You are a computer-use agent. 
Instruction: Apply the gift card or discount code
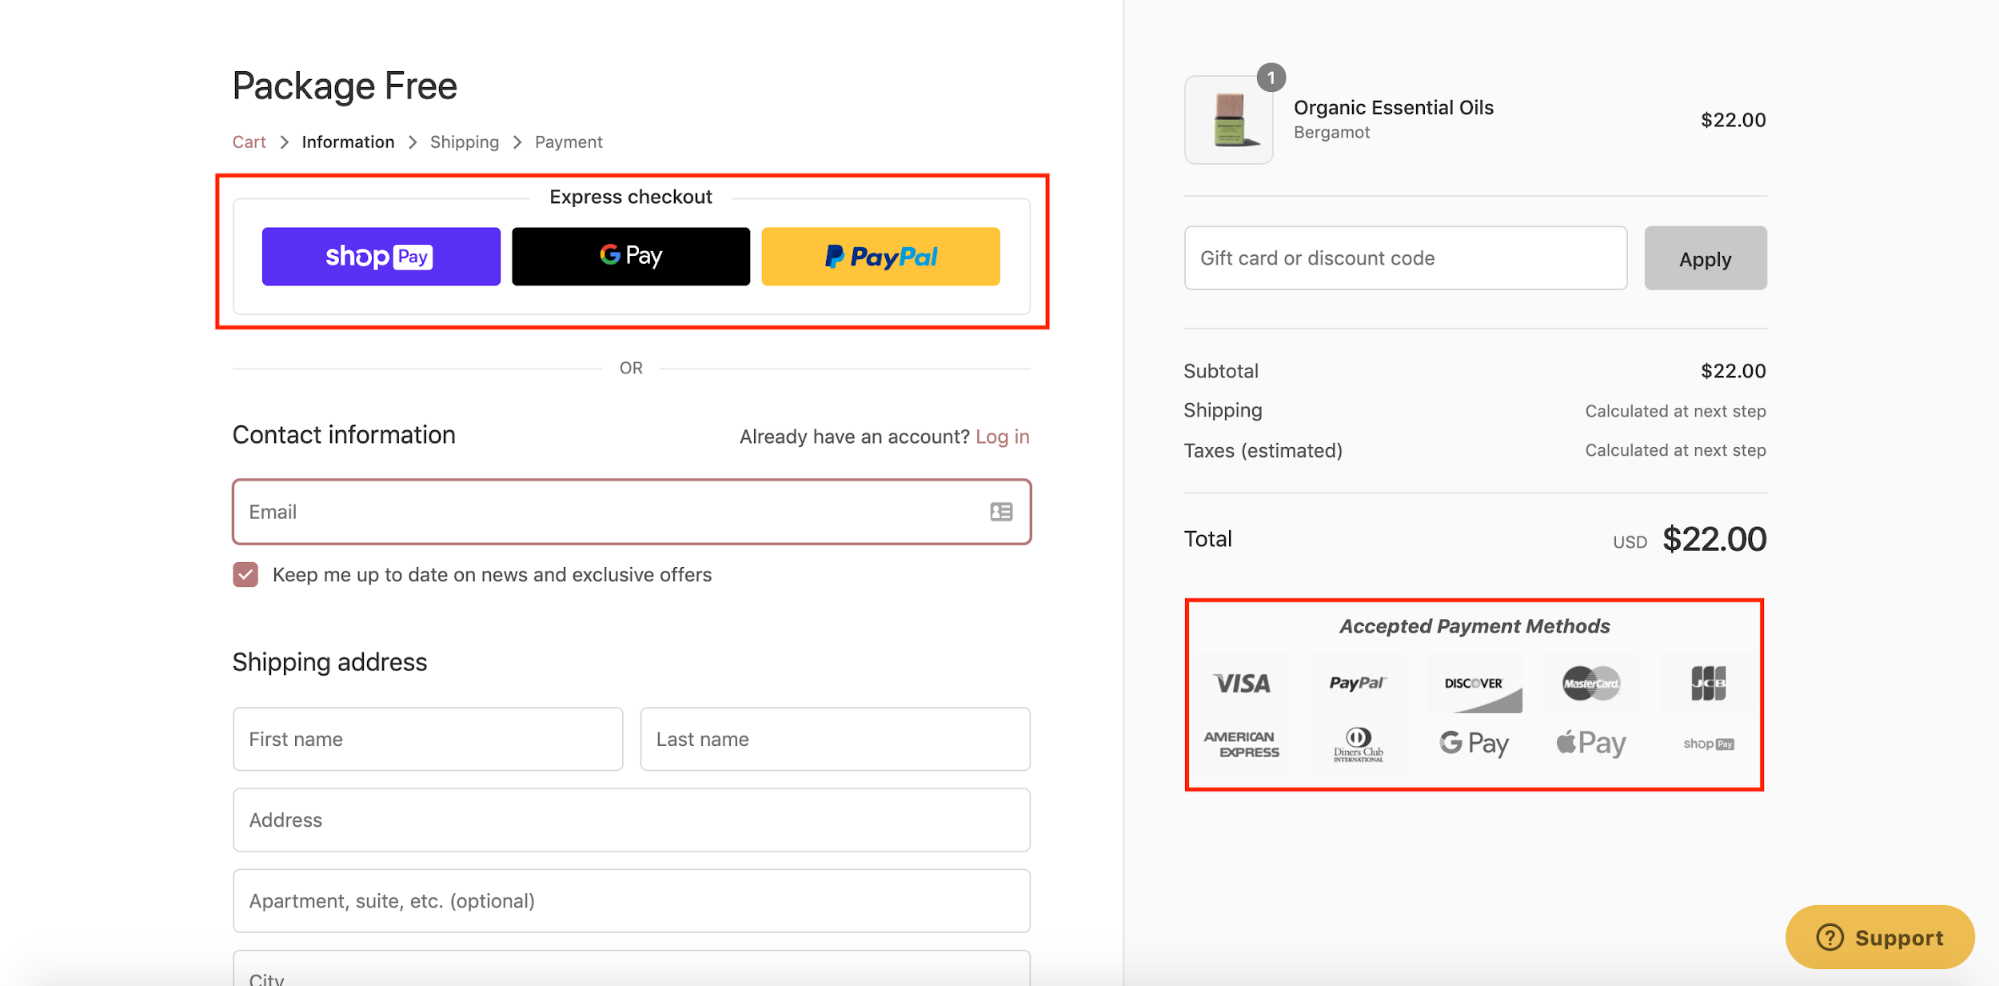pyautogui.click(x=1705, y=257)
